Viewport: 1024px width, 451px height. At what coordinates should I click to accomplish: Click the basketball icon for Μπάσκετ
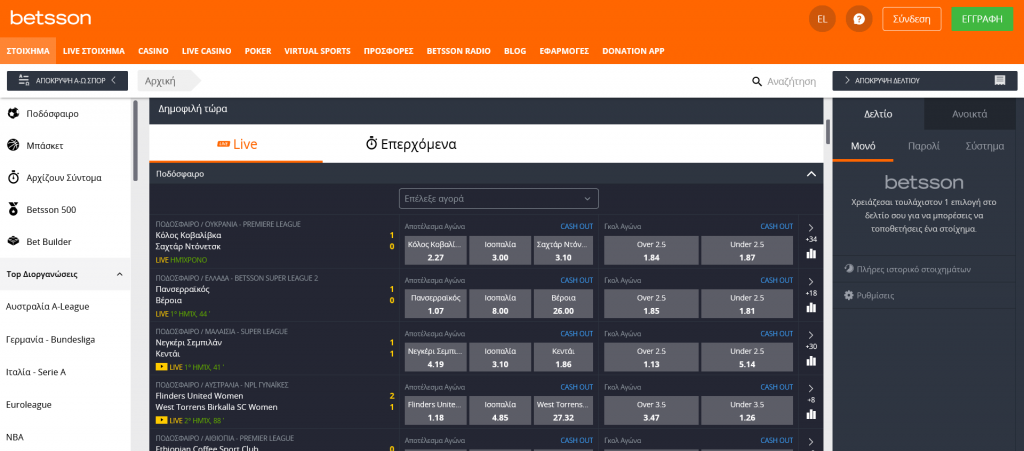[x=13, y=146]
